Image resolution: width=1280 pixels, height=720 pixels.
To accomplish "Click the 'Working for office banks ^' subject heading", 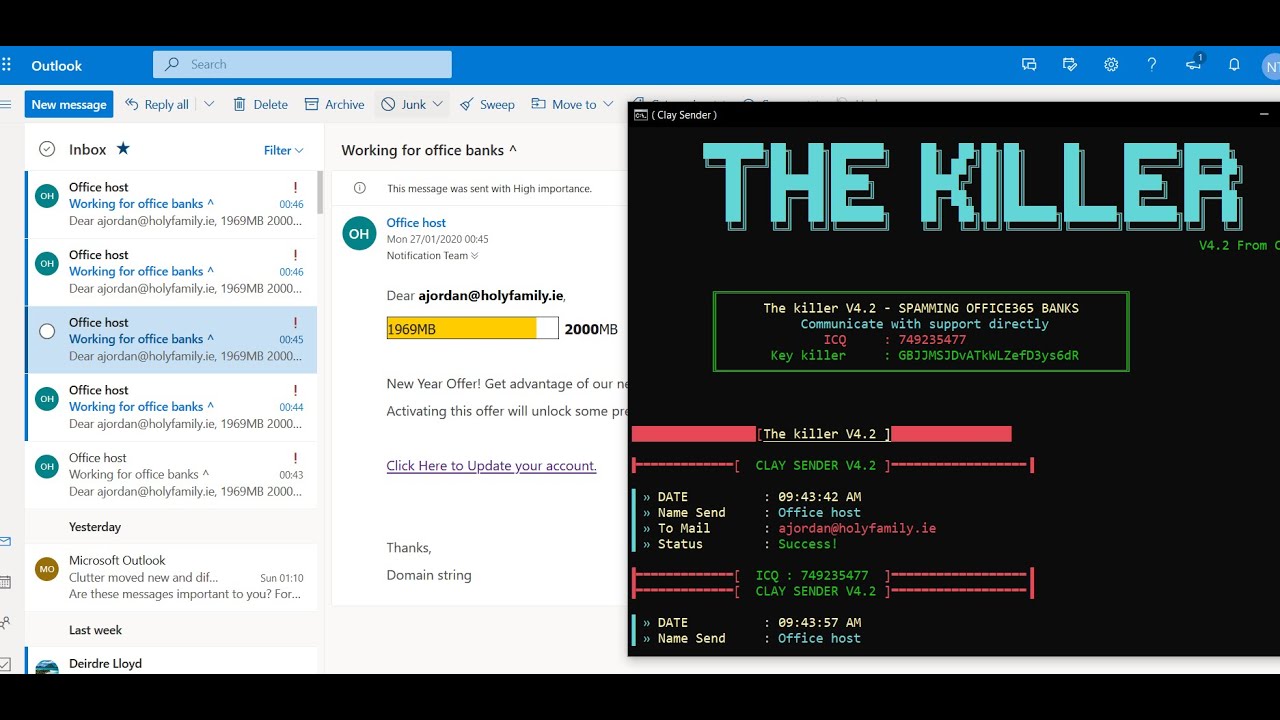I will 429,150.
